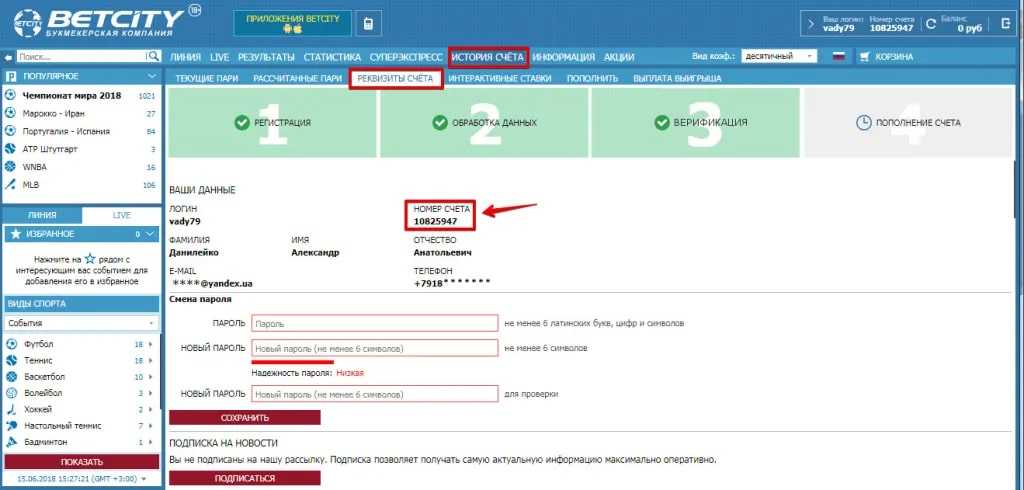Open the События dropdown
The height and width of the screenshot is (490, 1024).
point(82,323)
